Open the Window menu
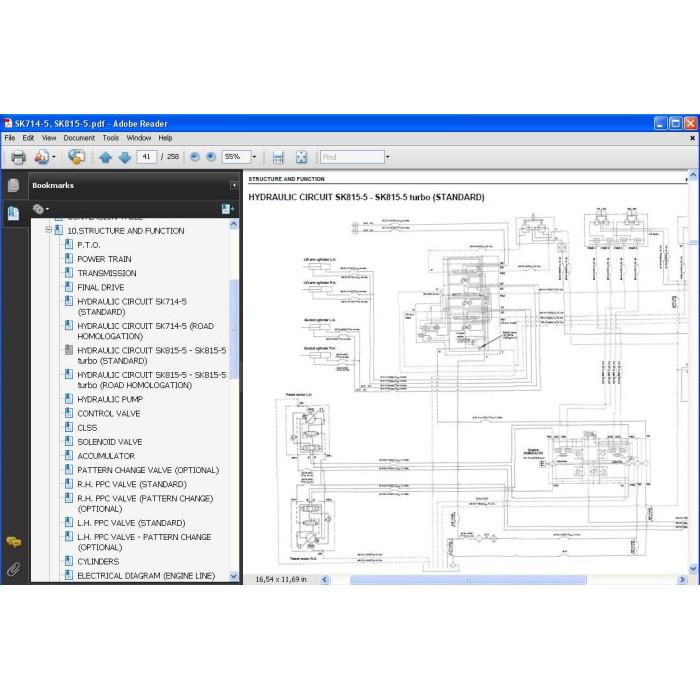This screenshot has width=700, height=700. [x=139, y=138]
